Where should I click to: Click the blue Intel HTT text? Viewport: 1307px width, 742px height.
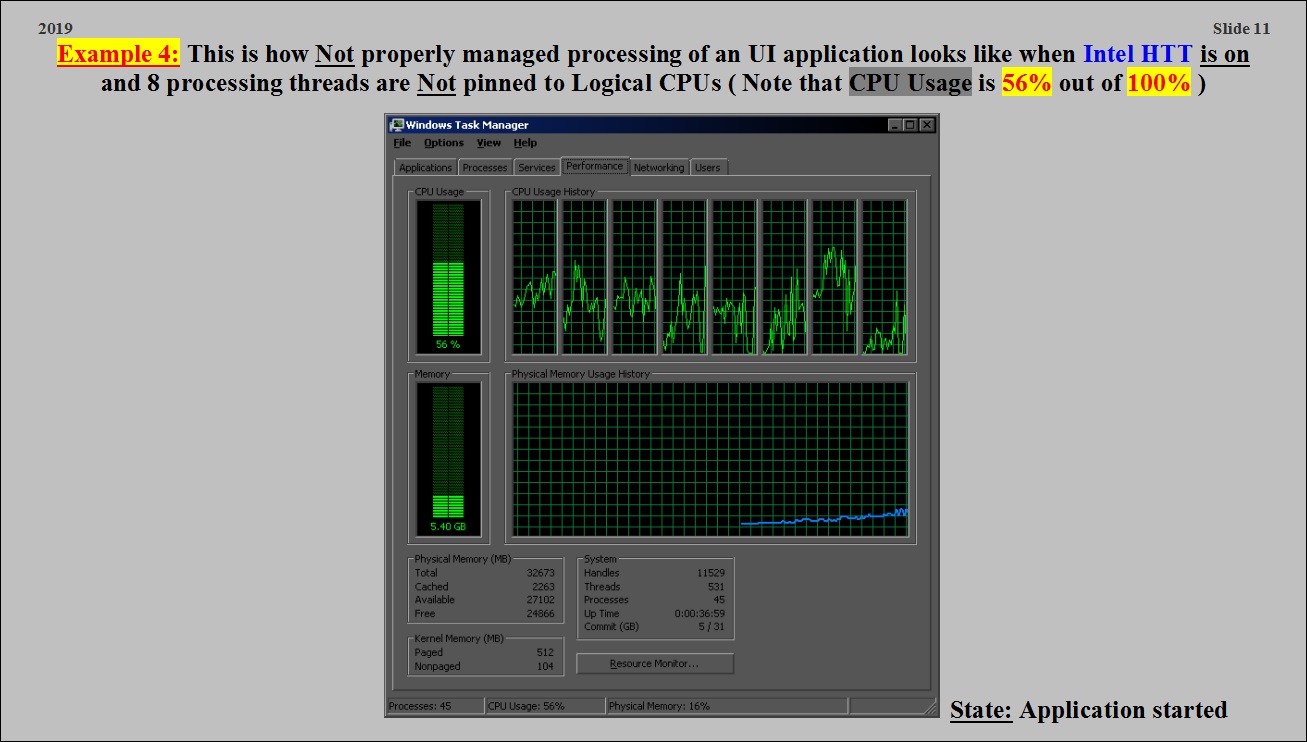point(1138,54)
